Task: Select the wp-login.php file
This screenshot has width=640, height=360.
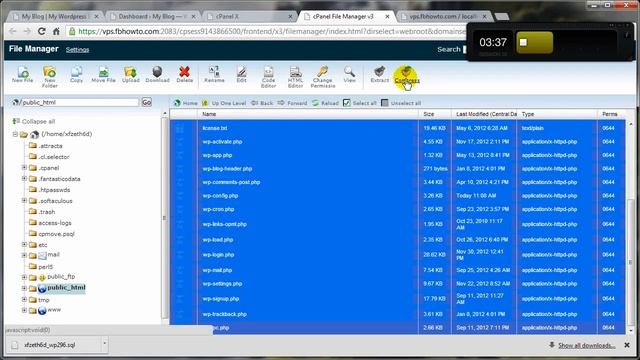Action: [218, 255]
